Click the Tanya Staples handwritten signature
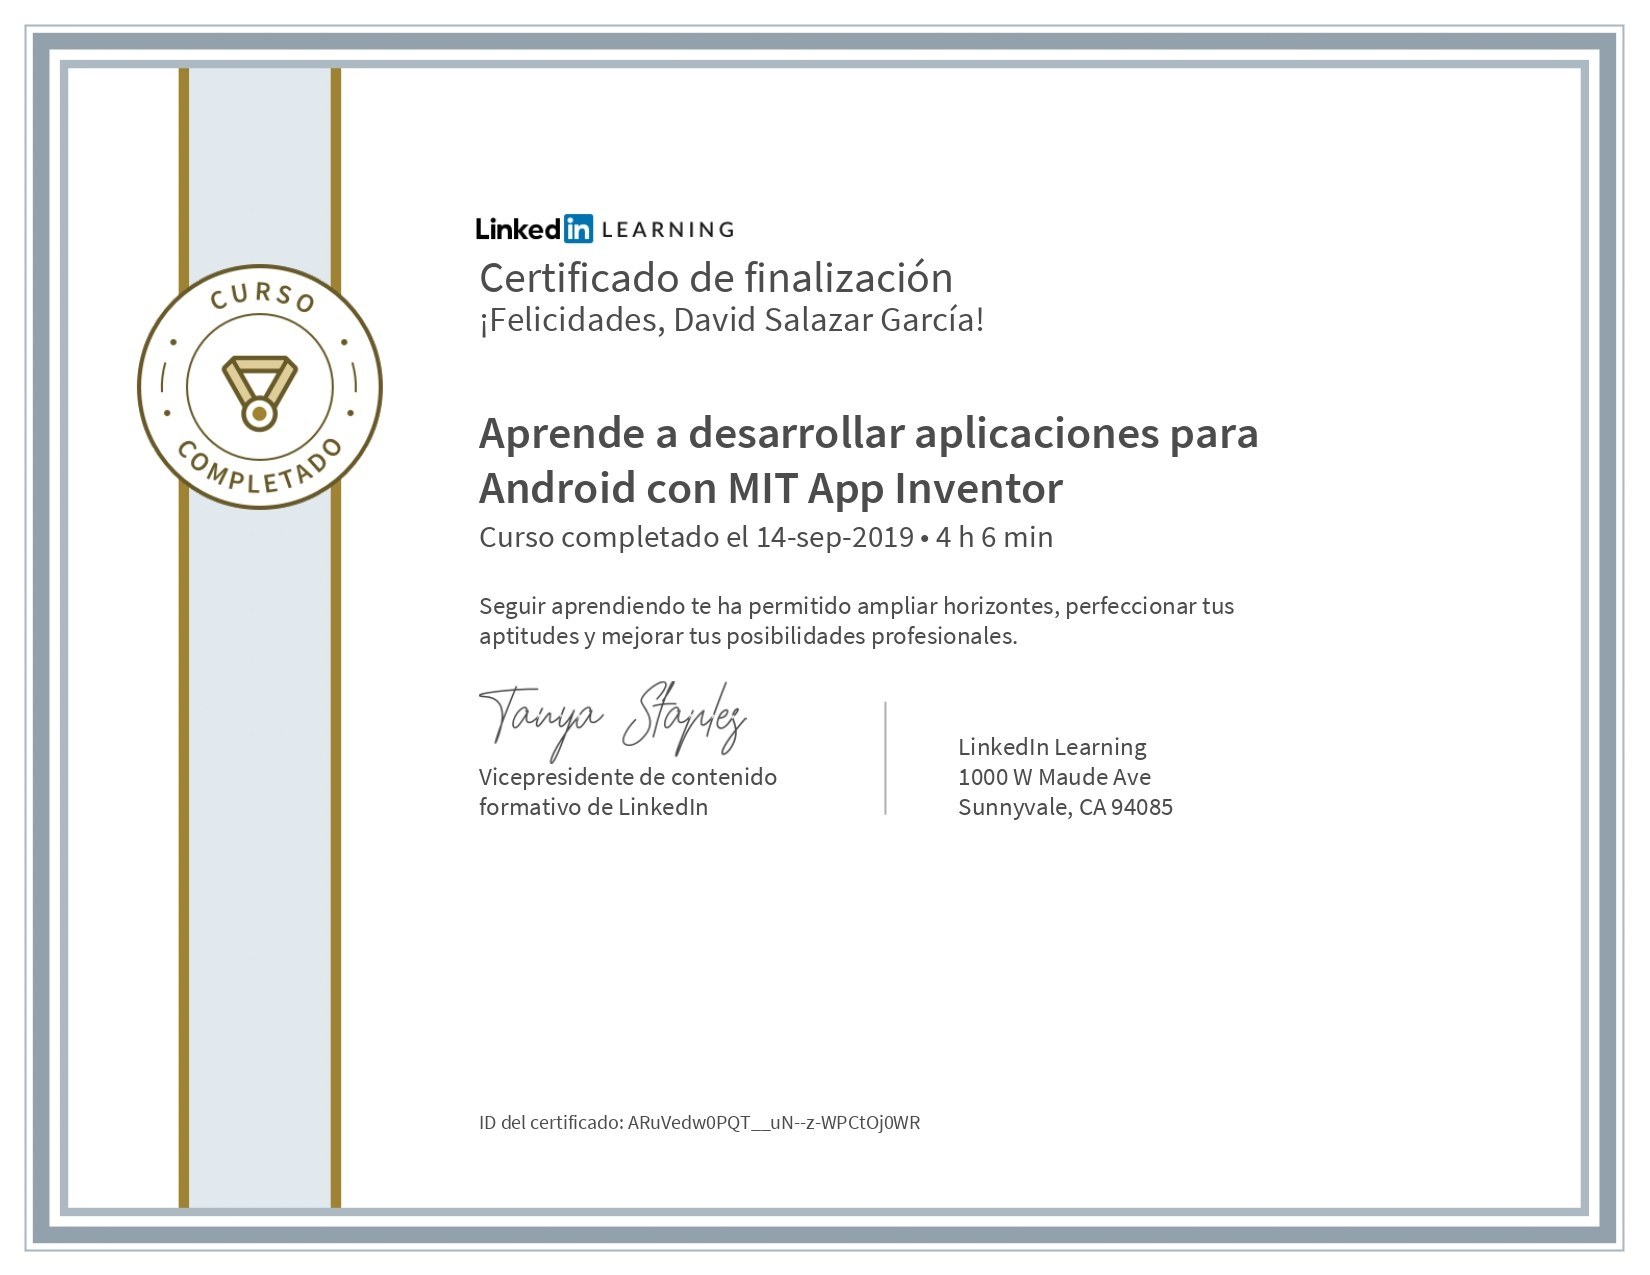The width and height of the screenshot is (1650, 1275). [612, 718]
